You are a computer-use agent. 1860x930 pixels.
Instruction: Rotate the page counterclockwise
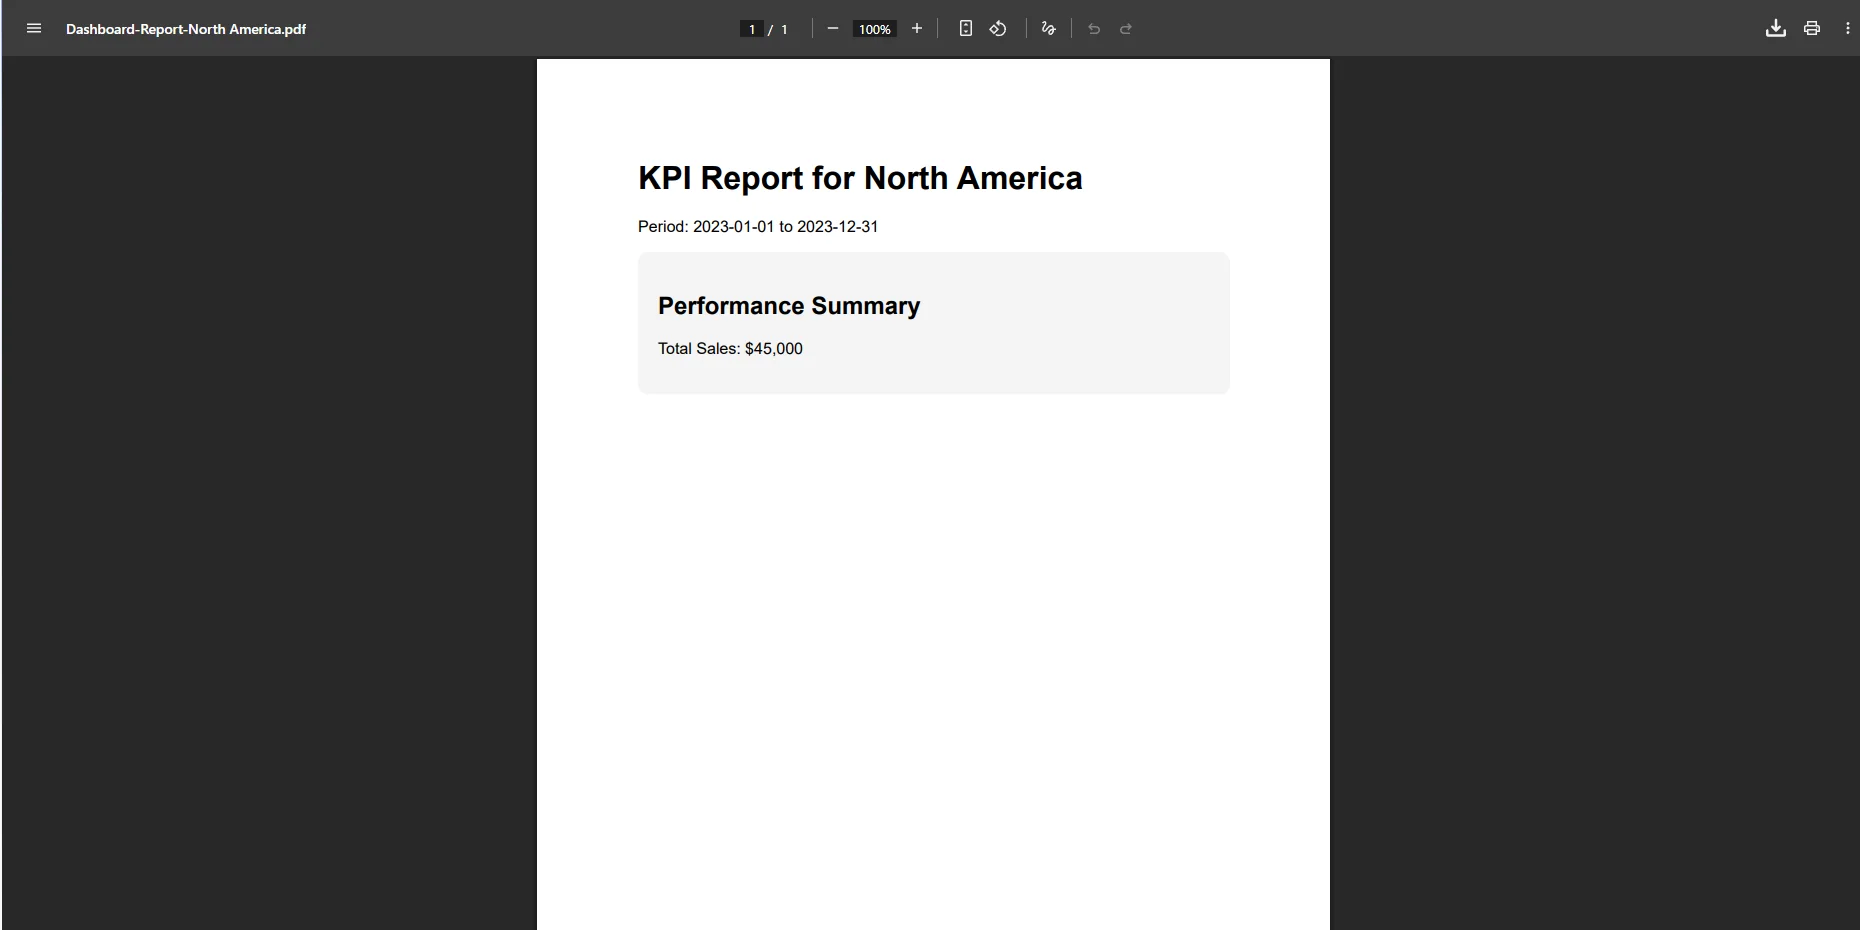[x=998, y=28]
